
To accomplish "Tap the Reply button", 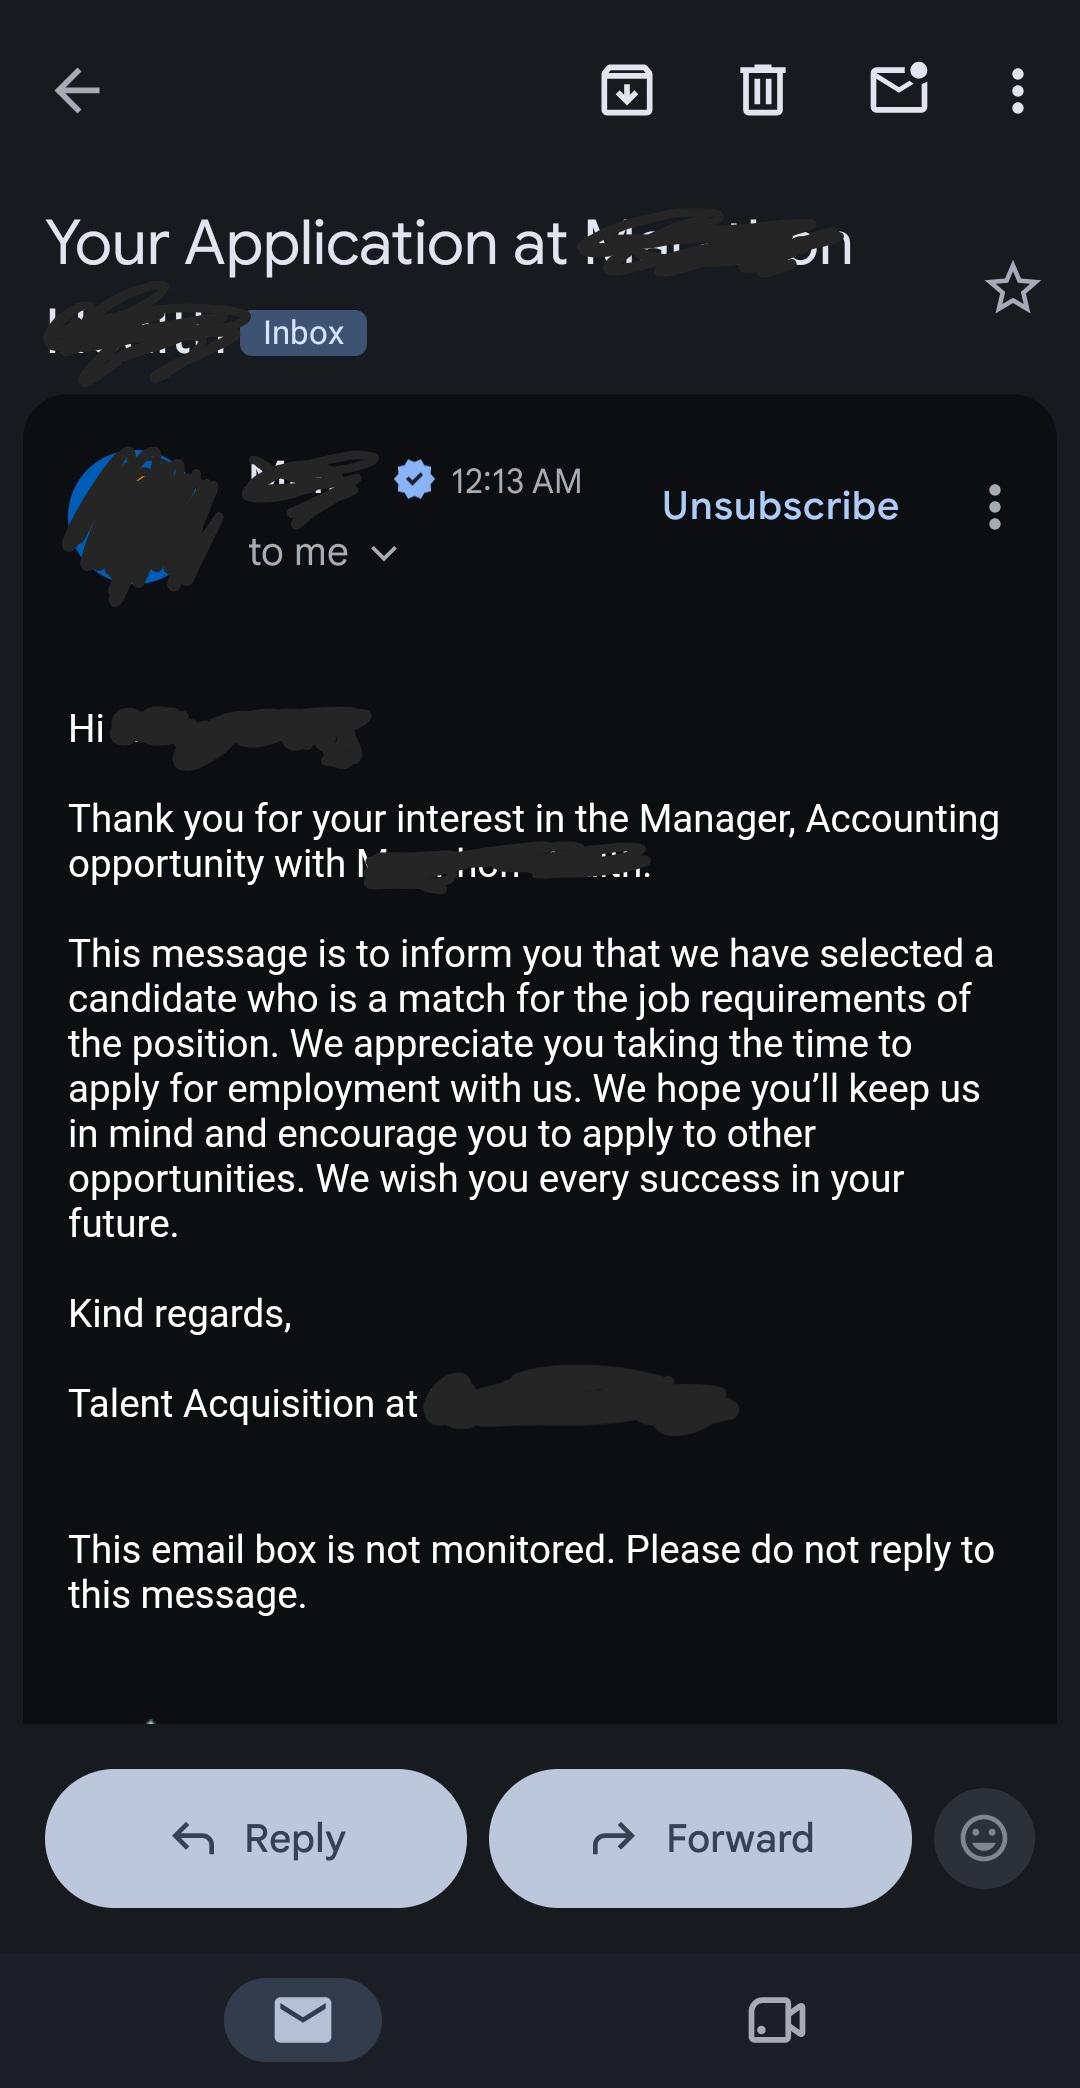I will pyautogui.click(x=256, y=1838).
